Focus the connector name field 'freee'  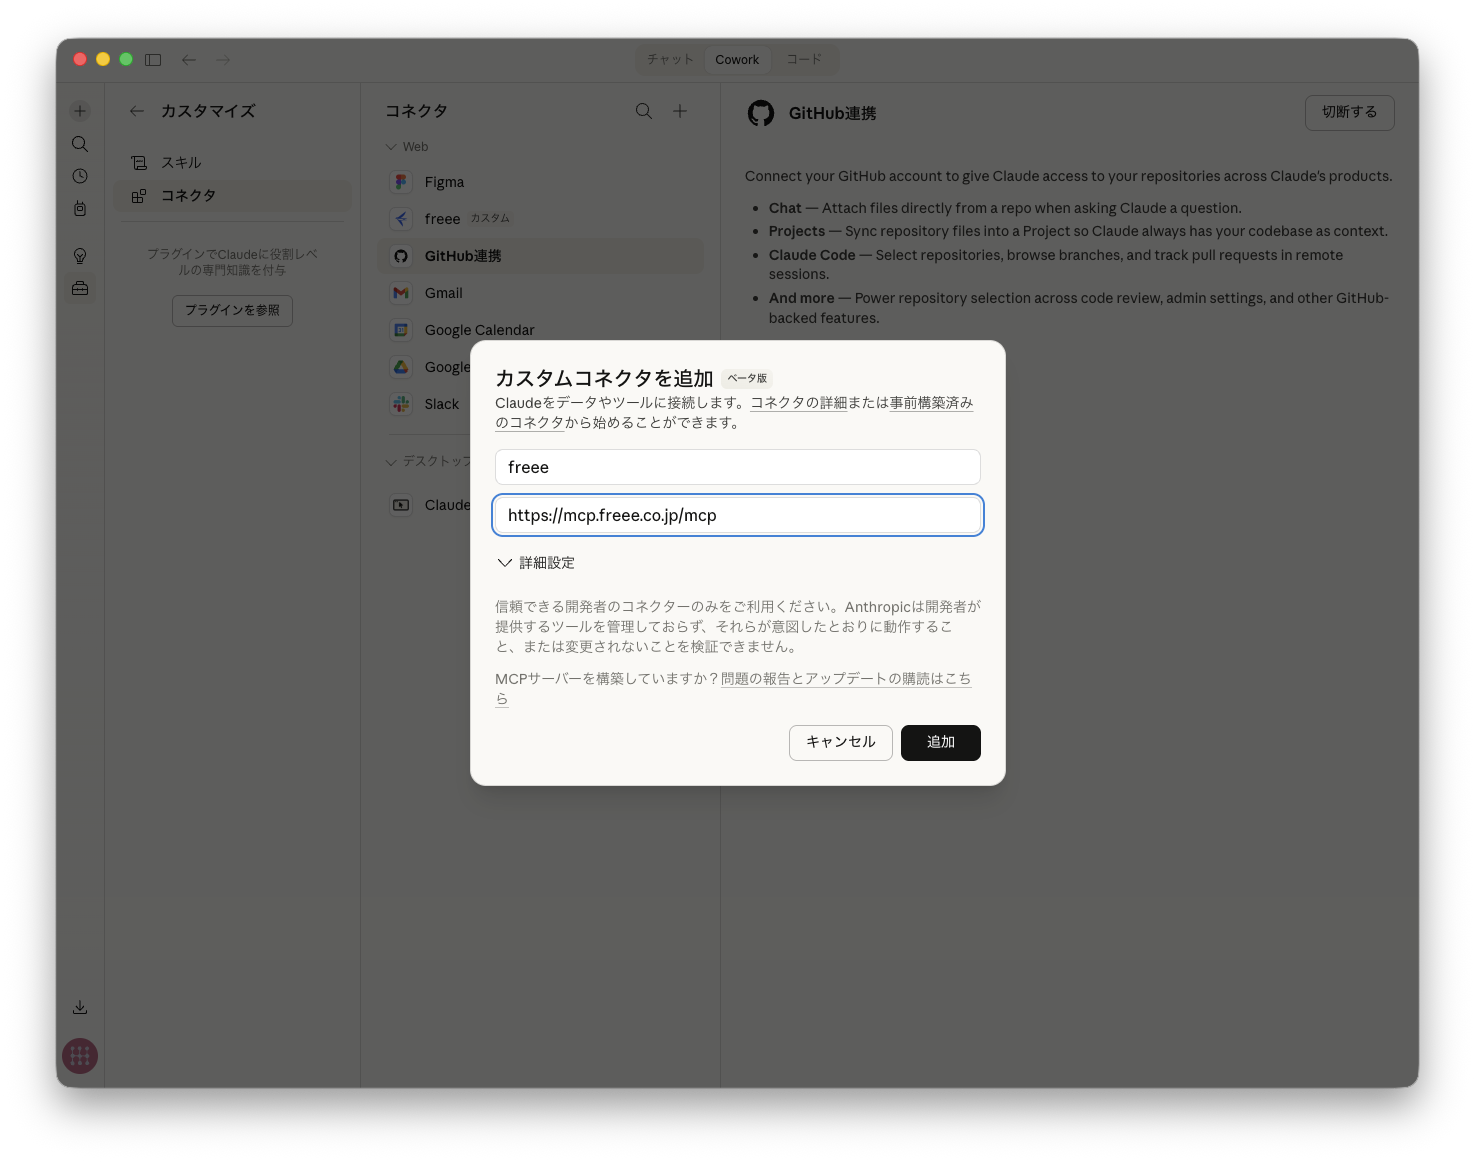[737, 467]
